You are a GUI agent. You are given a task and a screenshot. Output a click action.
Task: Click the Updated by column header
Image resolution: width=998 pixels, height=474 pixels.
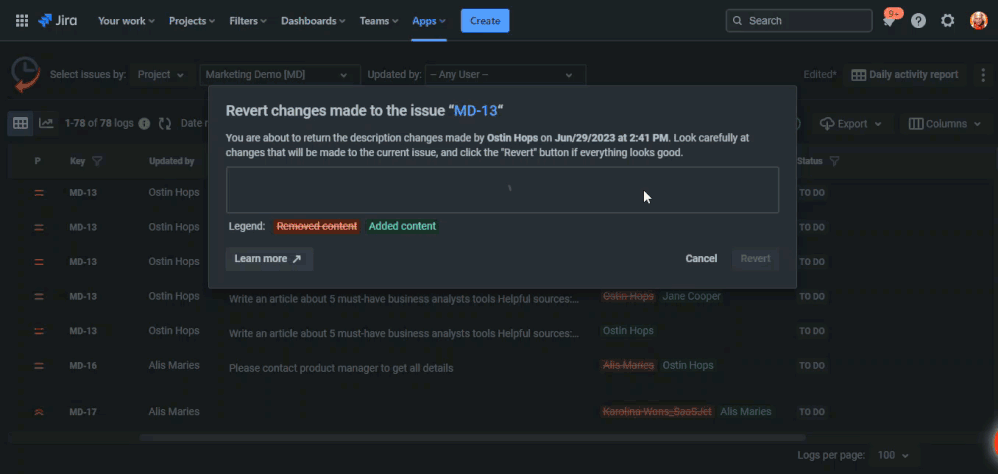pos(171,161)
